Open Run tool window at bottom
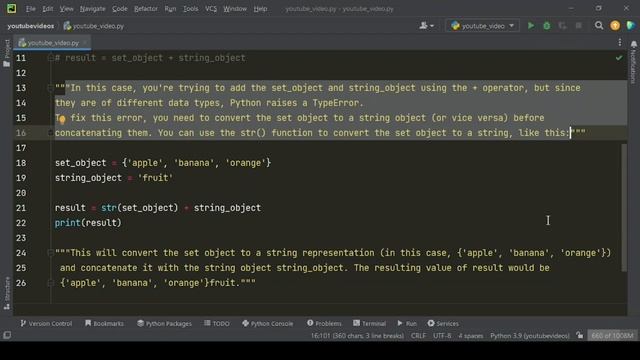Image resolution: width=640 pixels, height=360 pixels. point(407,323)
